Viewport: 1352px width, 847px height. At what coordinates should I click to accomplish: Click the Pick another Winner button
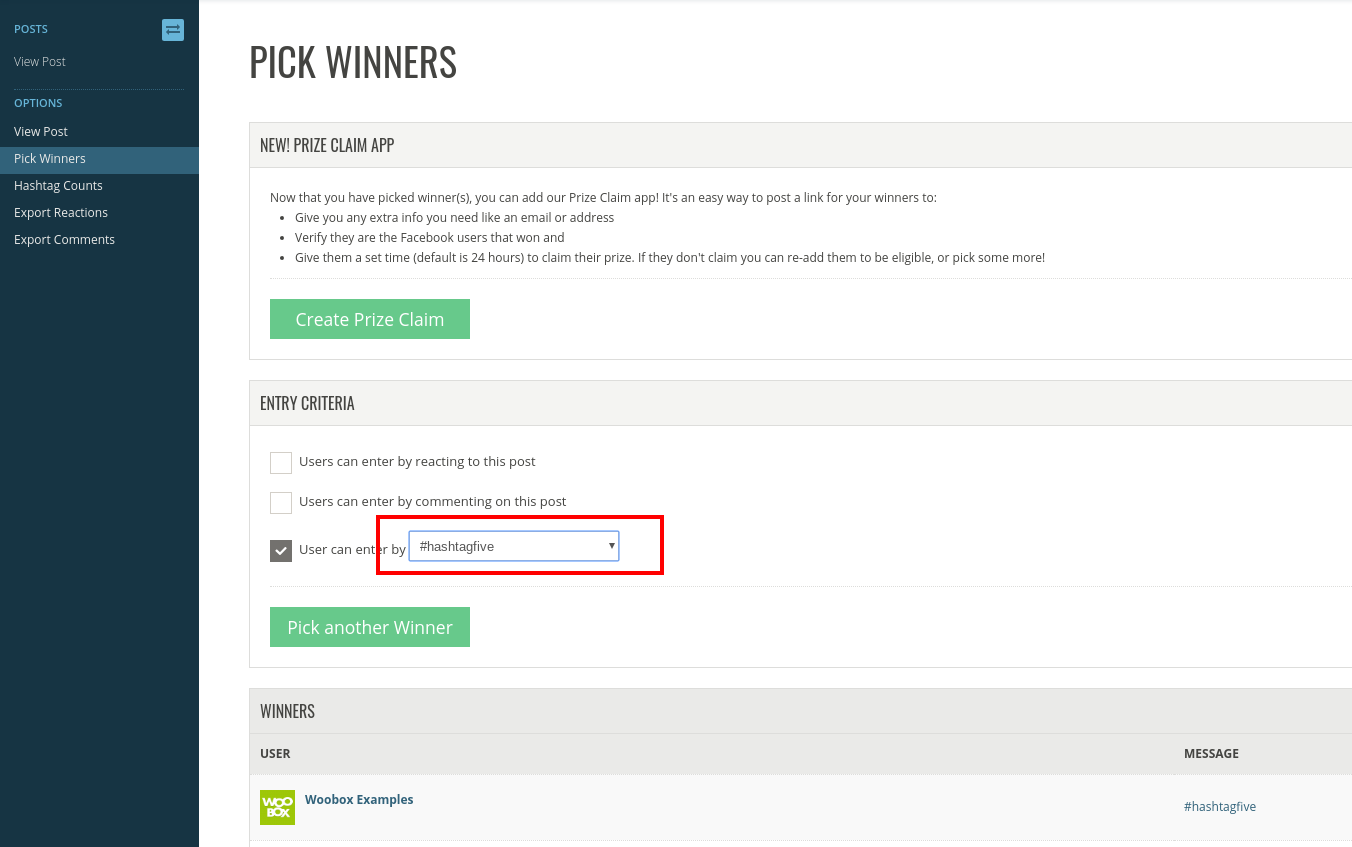(369, 627)
